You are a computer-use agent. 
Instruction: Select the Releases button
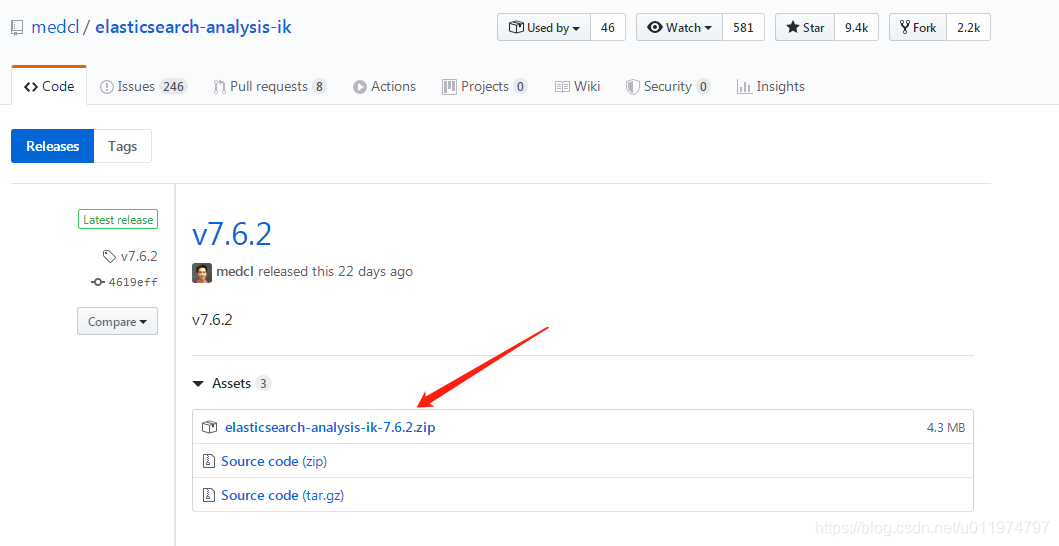tap(53, 146)
